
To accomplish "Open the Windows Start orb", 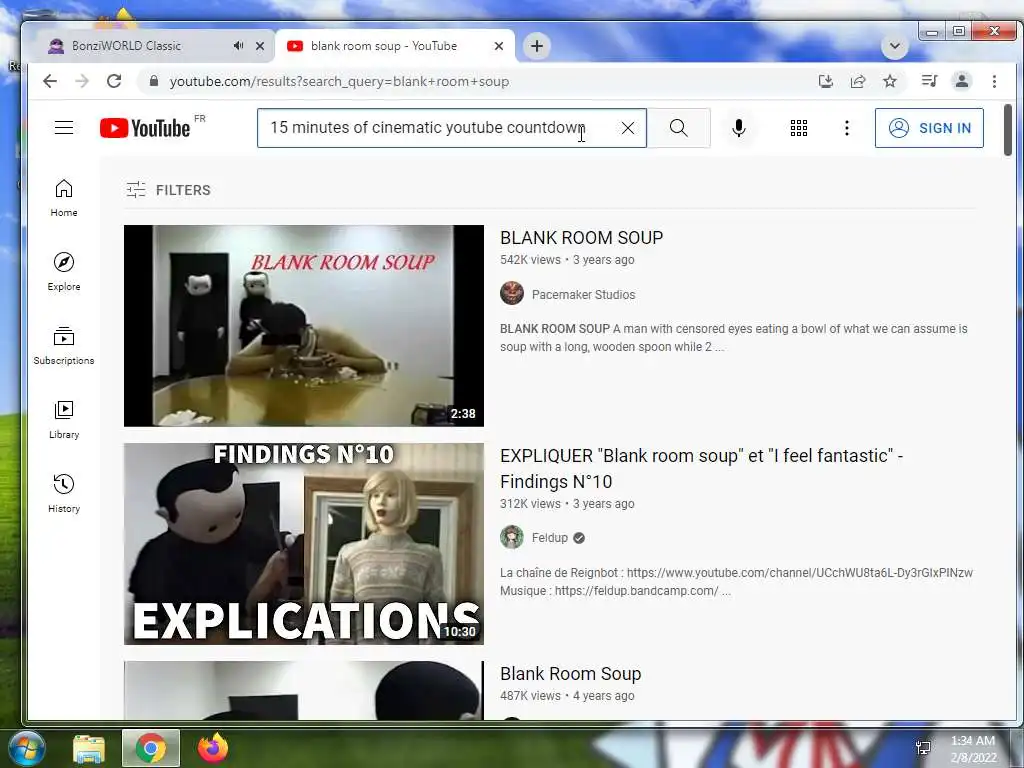I will (27, 748).
